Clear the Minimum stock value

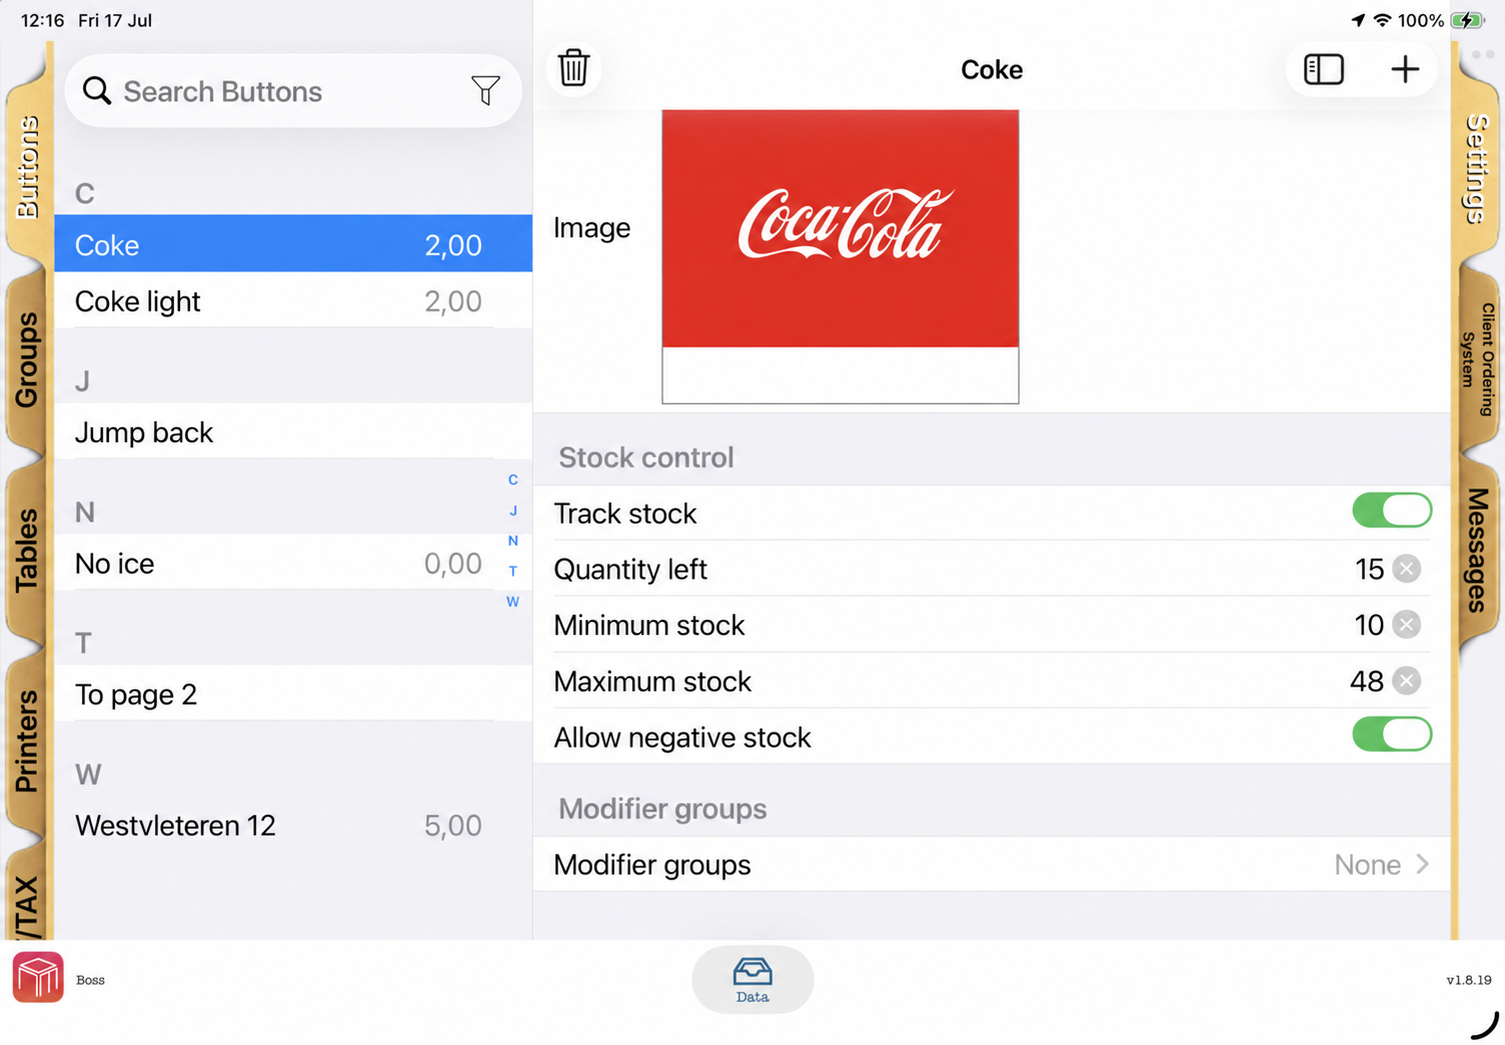pos(1406,625)
